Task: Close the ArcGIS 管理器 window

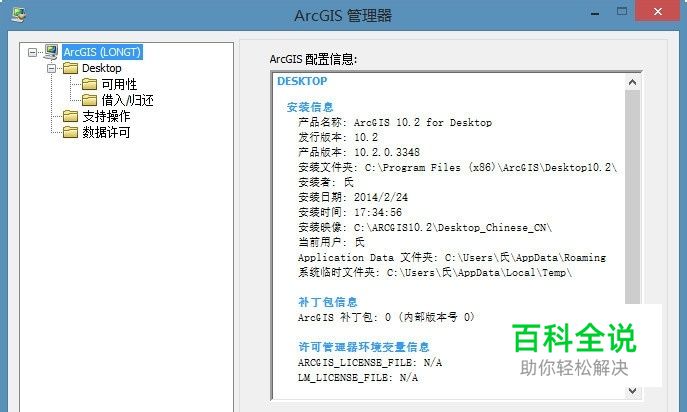Action: 658,11
